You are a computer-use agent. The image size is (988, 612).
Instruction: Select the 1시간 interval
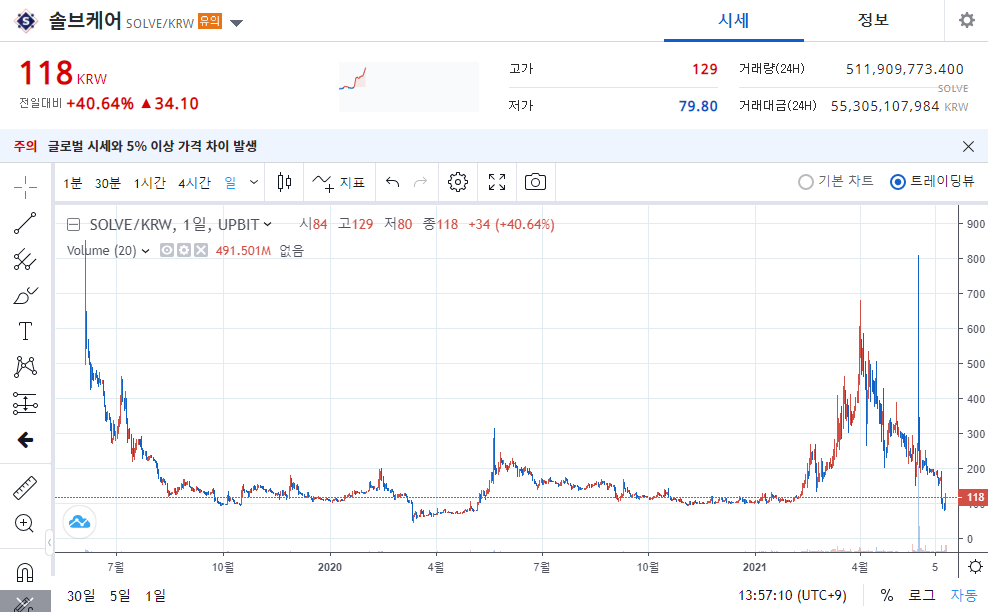coord(149,183)
